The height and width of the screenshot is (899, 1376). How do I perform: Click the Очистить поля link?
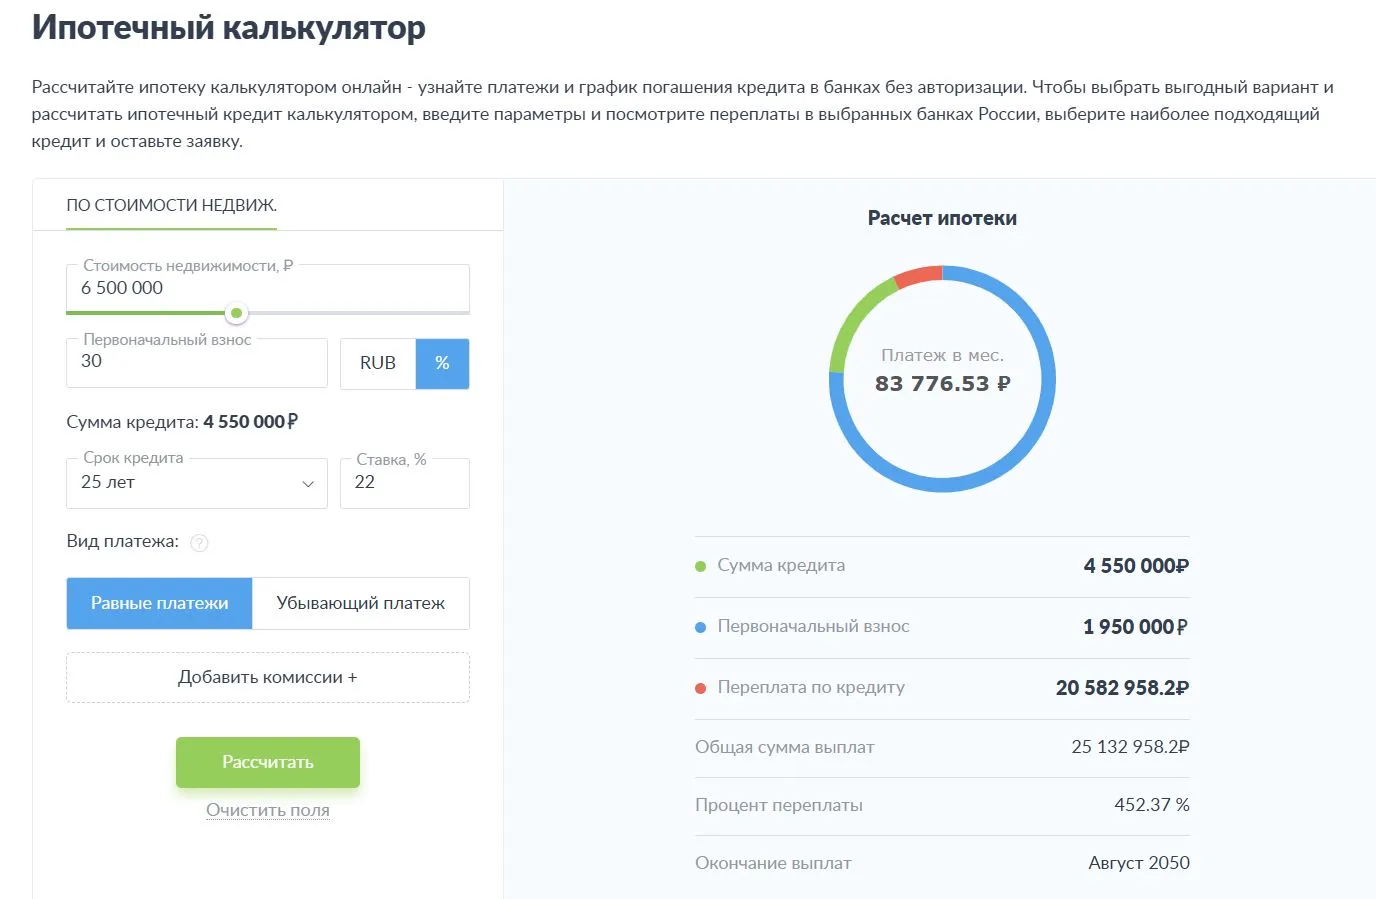pos(267,810)
